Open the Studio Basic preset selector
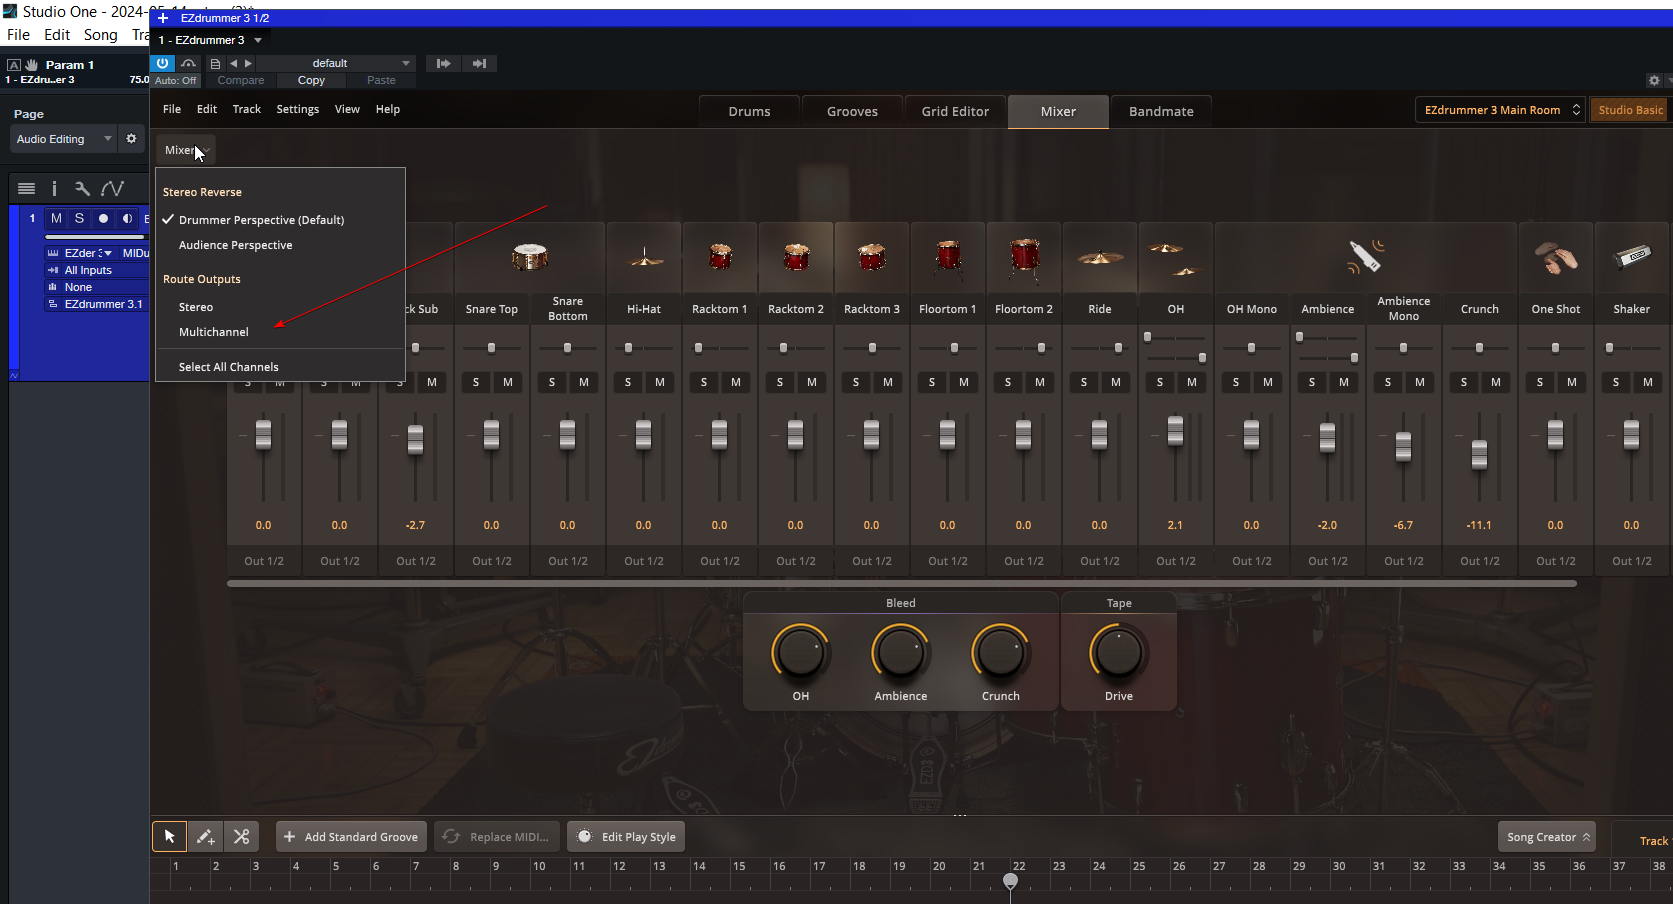This screenshot has width=1673, height=904. tap(1630, 110)
